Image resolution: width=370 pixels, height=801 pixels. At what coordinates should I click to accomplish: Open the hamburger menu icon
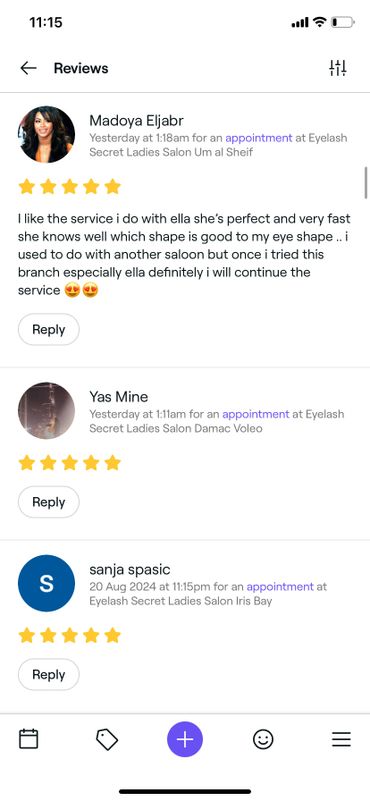pos(341,739)
